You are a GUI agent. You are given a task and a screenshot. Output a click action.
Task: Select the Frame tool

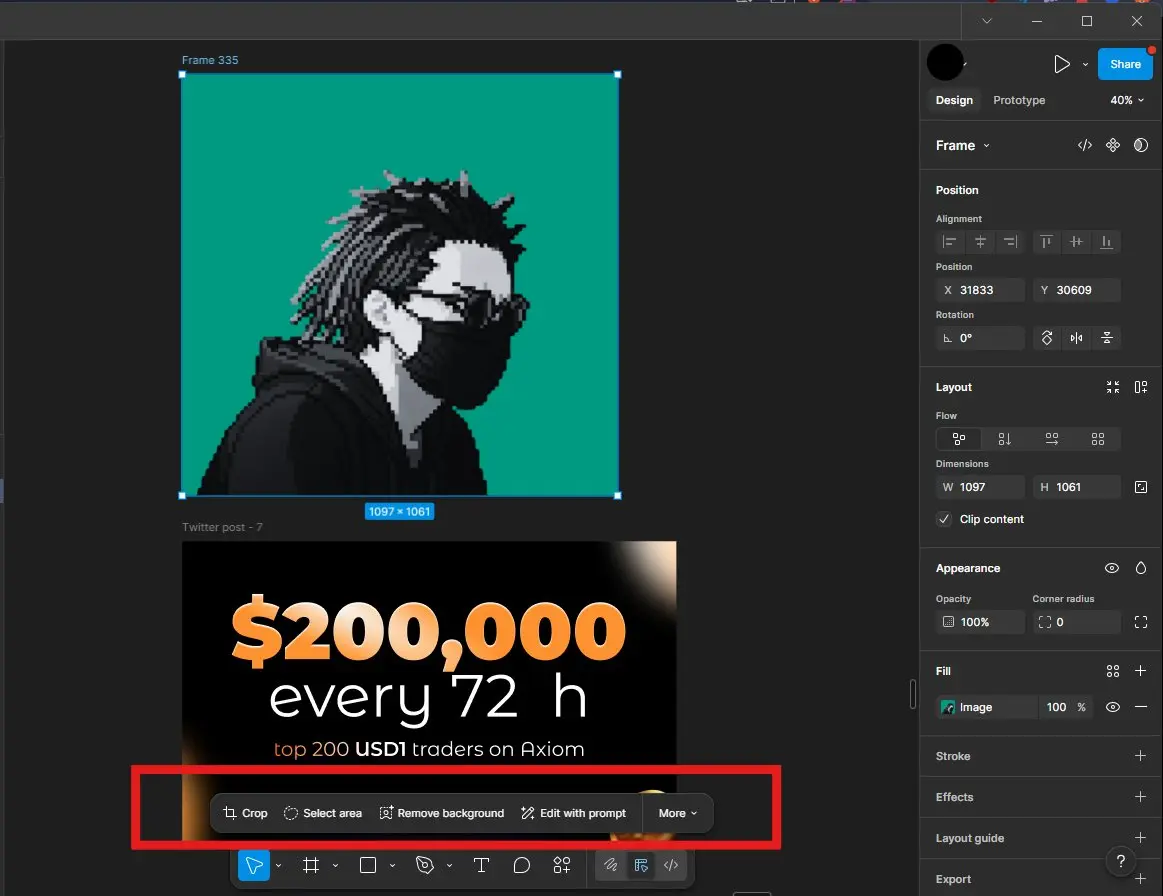point(311,866)
